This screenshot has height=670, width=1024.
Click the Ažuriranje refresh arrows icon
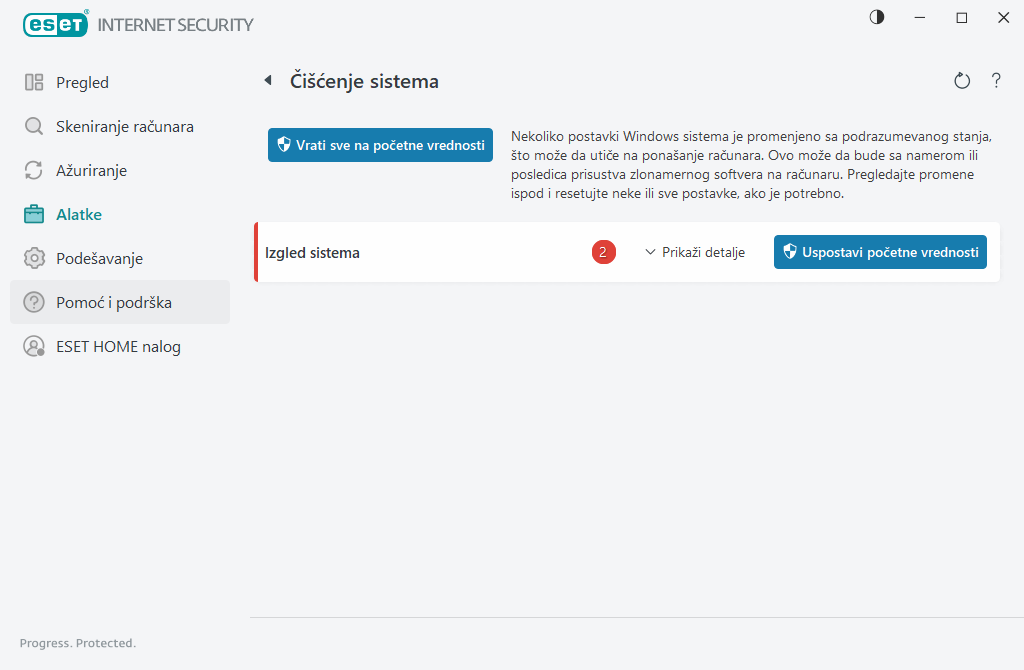(34, 171)
